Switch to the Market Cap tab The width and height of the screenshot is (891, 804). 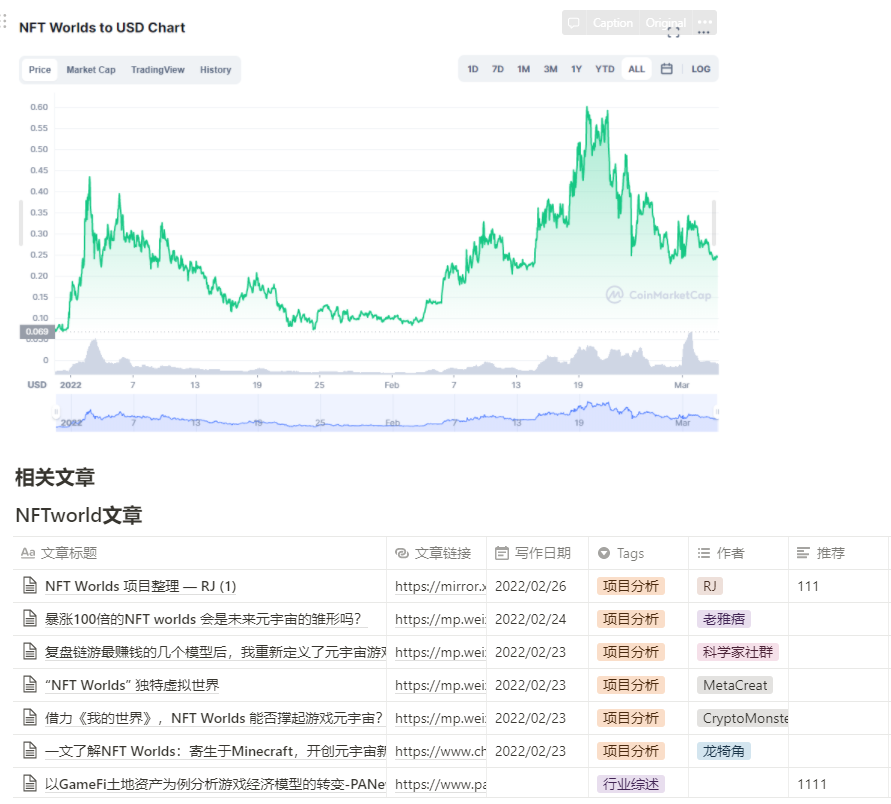(x=91, y=69)
